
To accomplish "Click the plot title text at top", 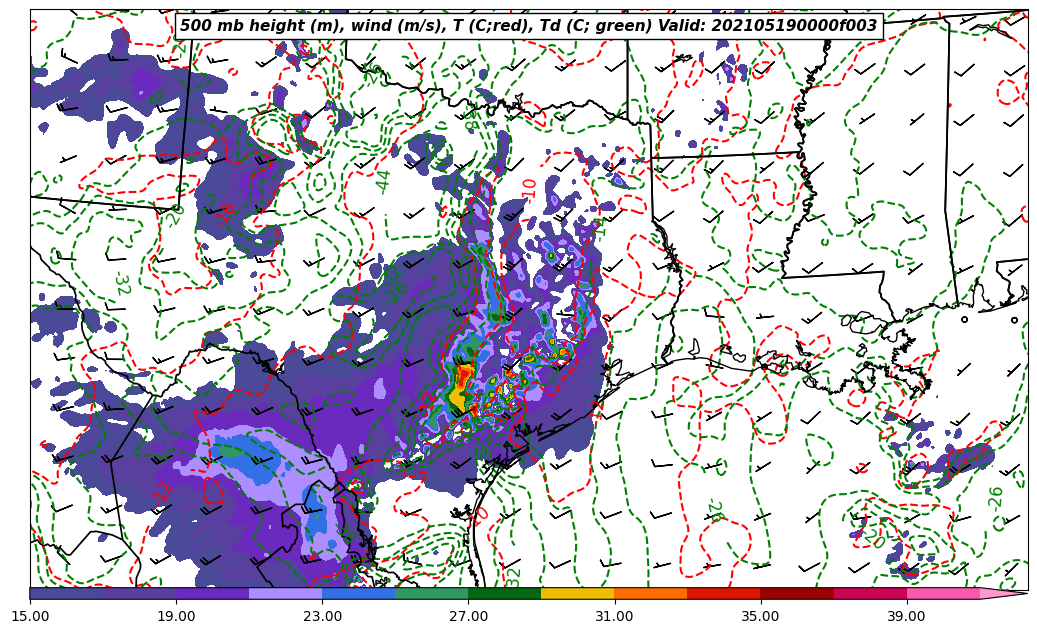I will pyautogui.click(x=528, y=26).
